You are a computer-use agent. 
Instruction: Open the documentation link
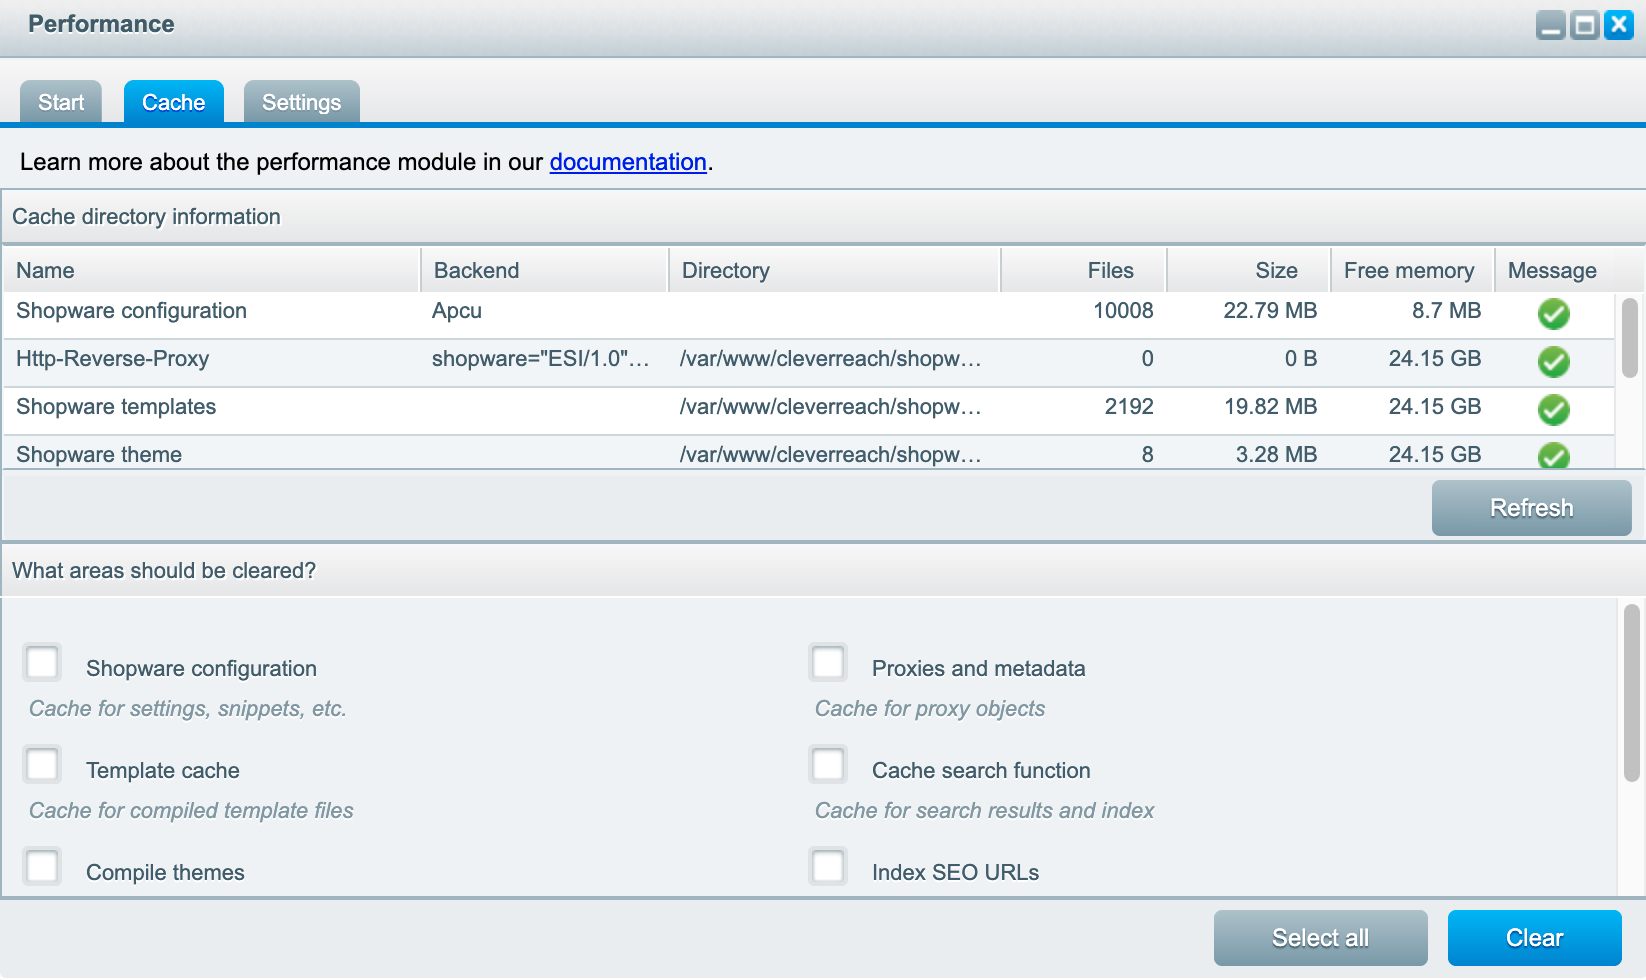click(x=628, y=162)
